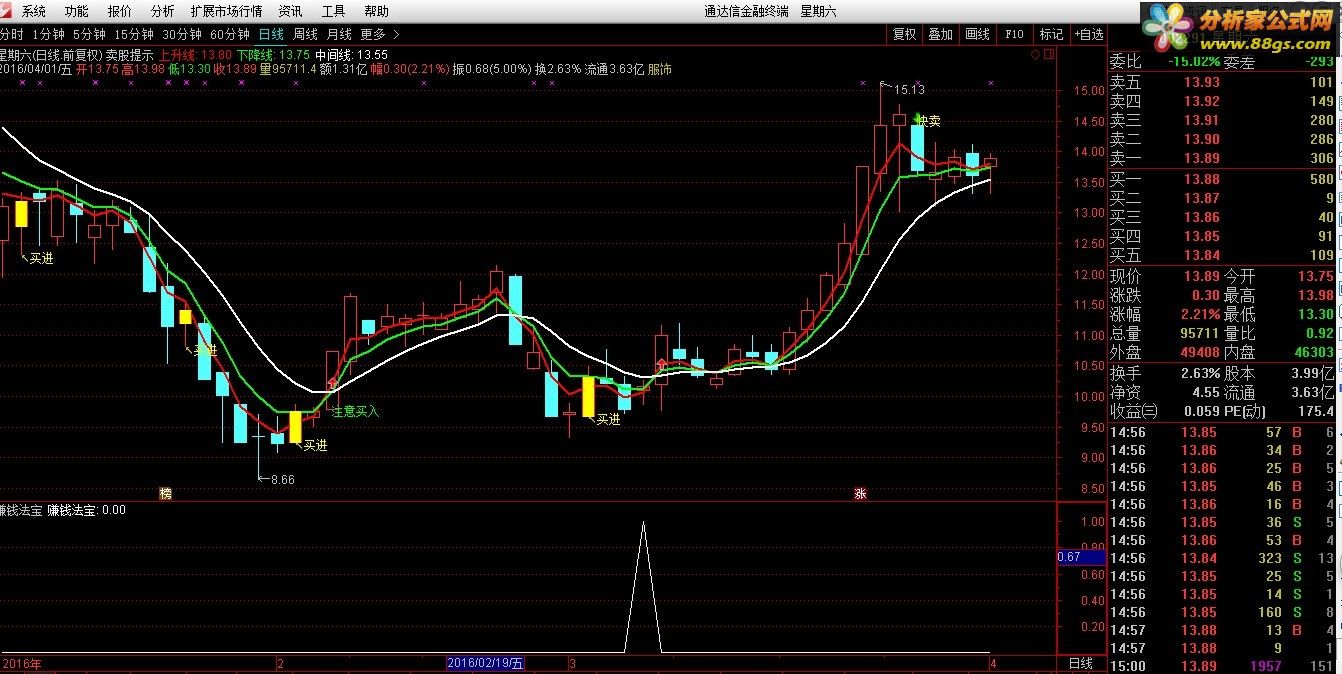Click the 15.13 high price label
This screenshot has width=1342, height=674.
coord(910,89)
